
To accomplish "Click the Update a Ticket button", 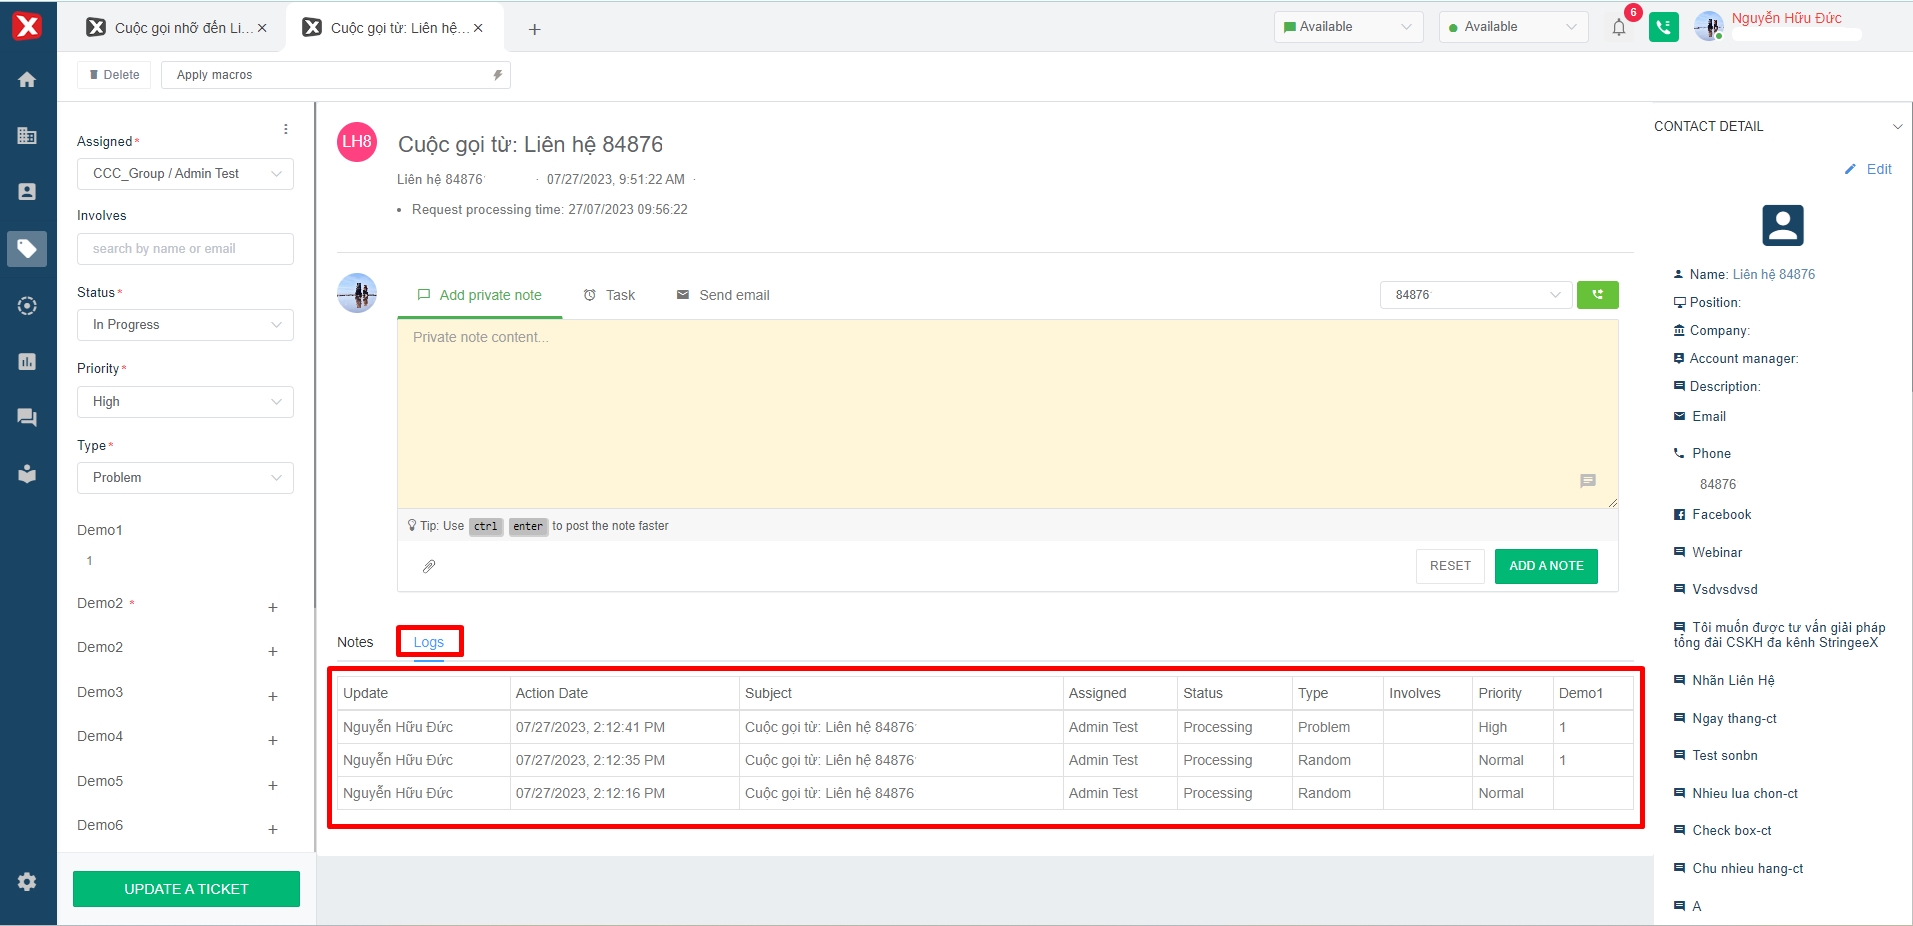I will pos(186,889).
